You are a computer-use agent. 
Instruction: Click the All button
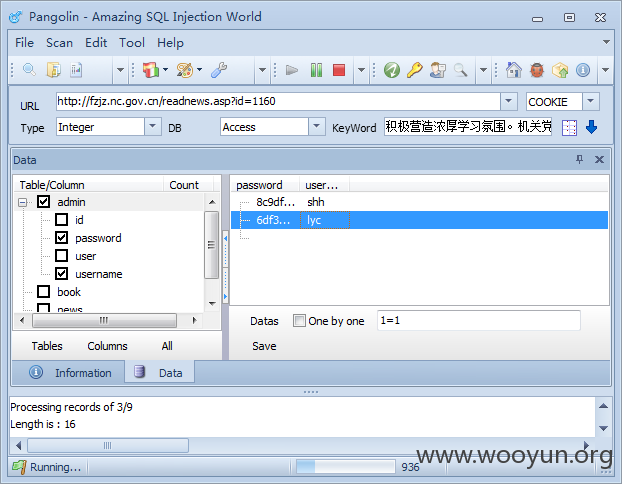(167, 346)
